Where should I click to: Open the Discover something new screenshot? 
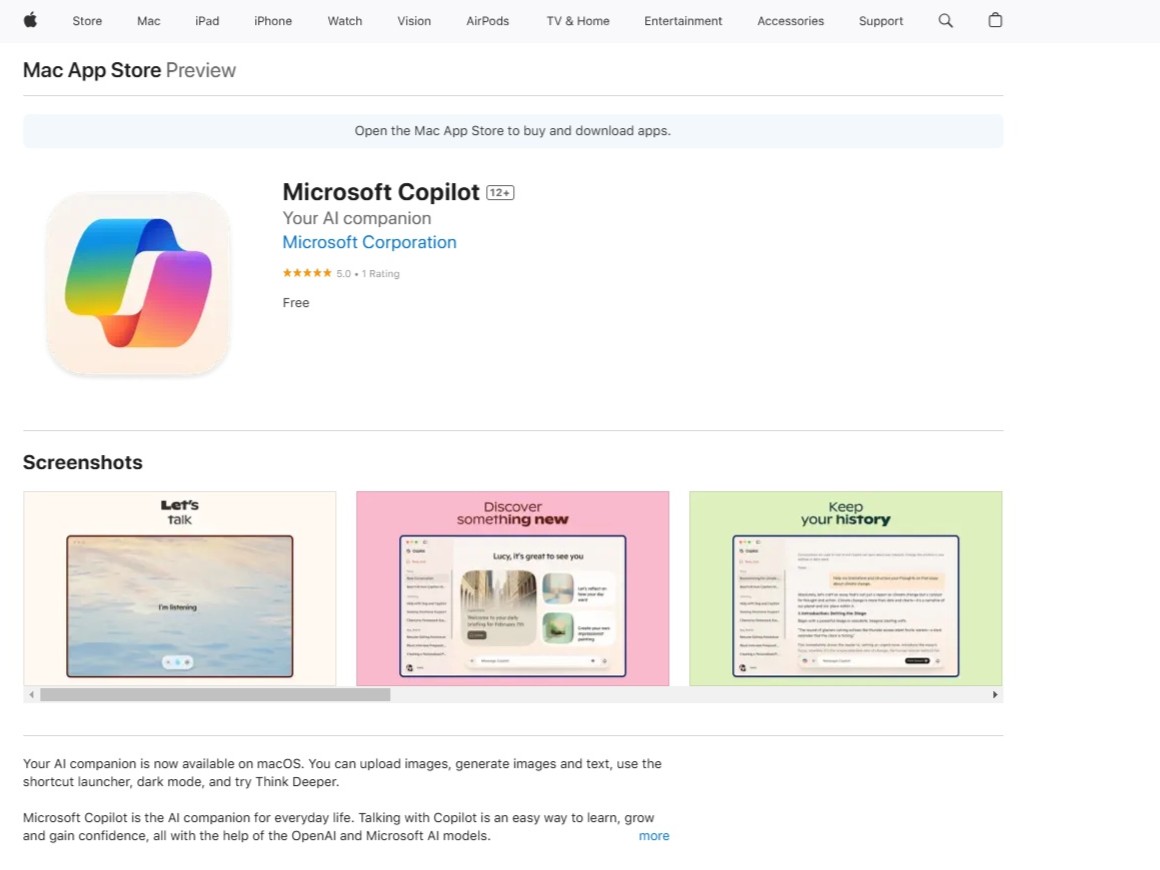tap(513, 588)
